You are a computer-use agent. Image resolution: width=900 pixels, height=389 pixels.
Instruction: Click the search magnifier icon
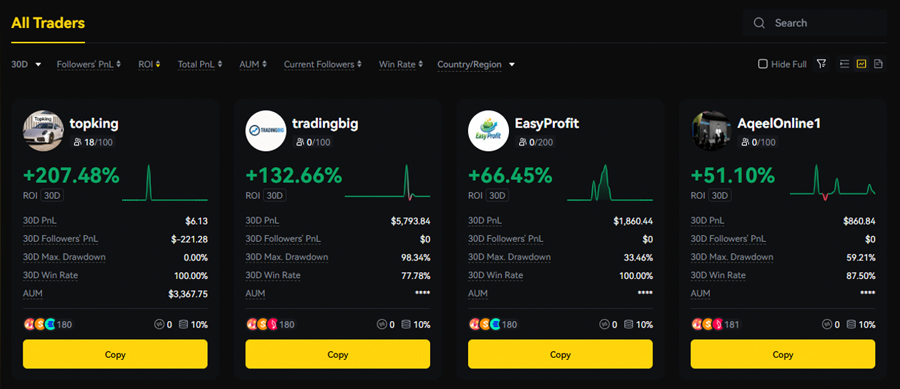tap(759, 23)
